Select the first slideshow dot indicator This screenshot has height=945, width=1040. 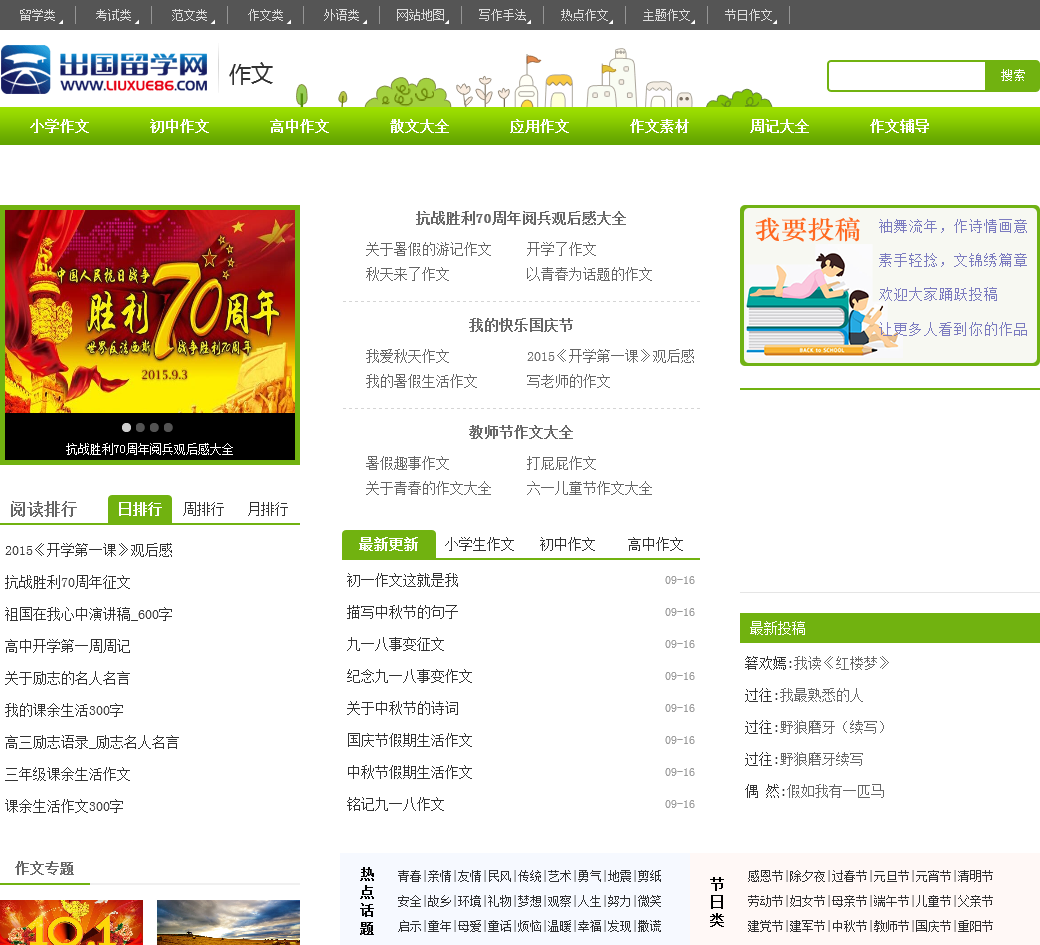point(126,428)
